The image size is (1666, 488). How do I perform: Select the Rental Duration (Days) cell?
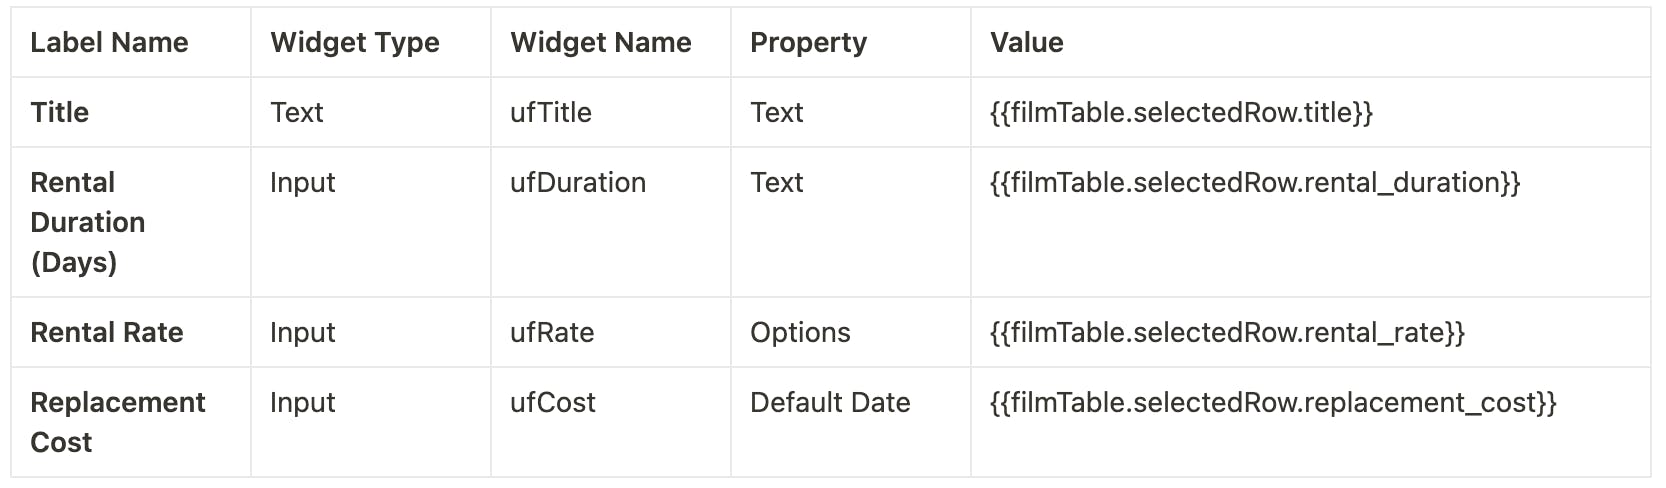(88, 222)
